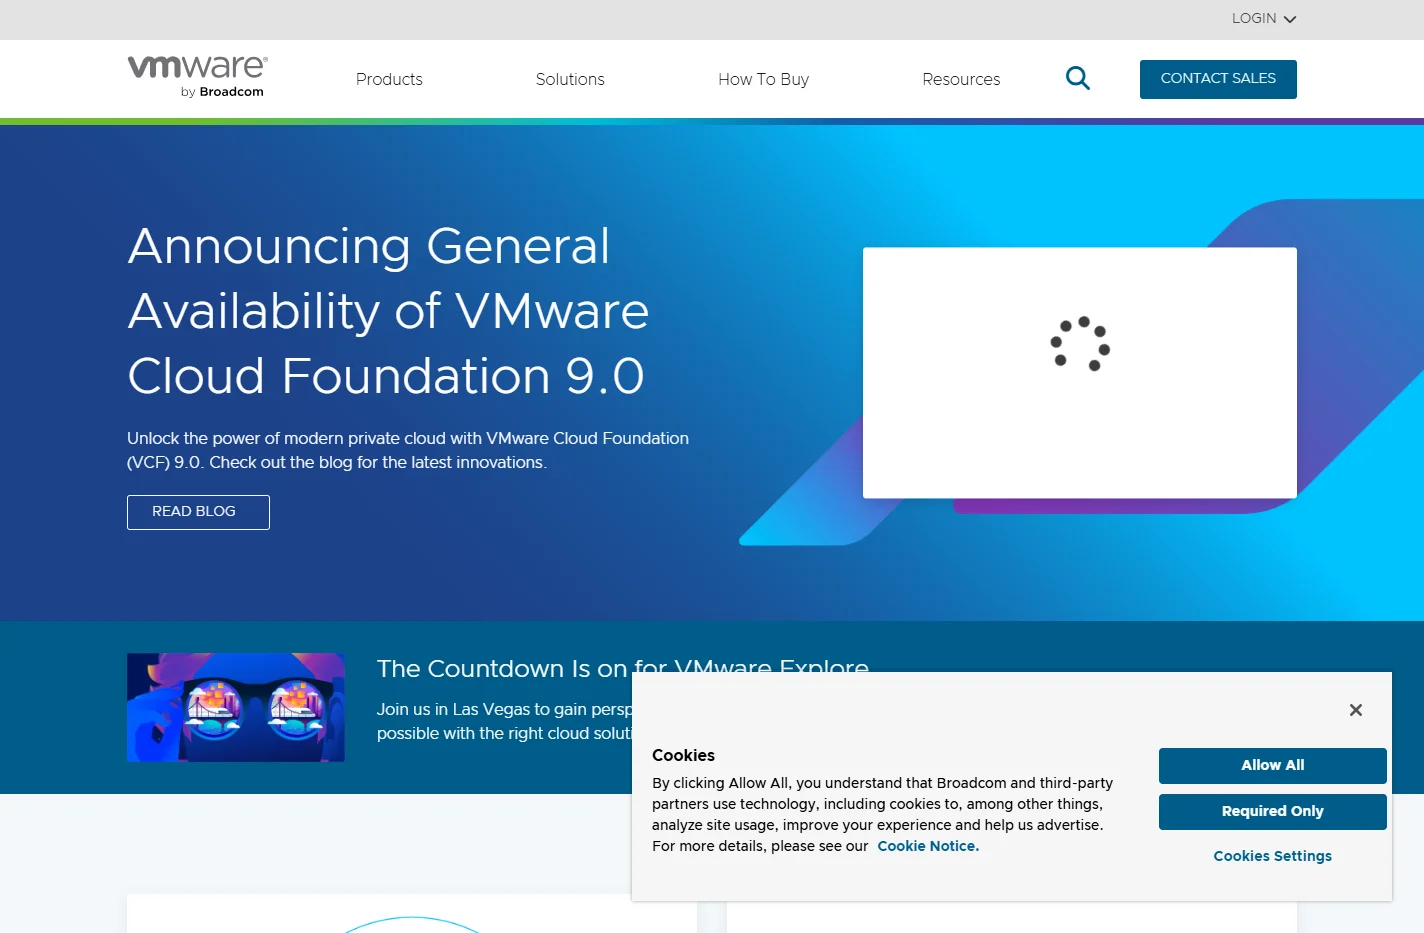Open the Products menu

389,79
